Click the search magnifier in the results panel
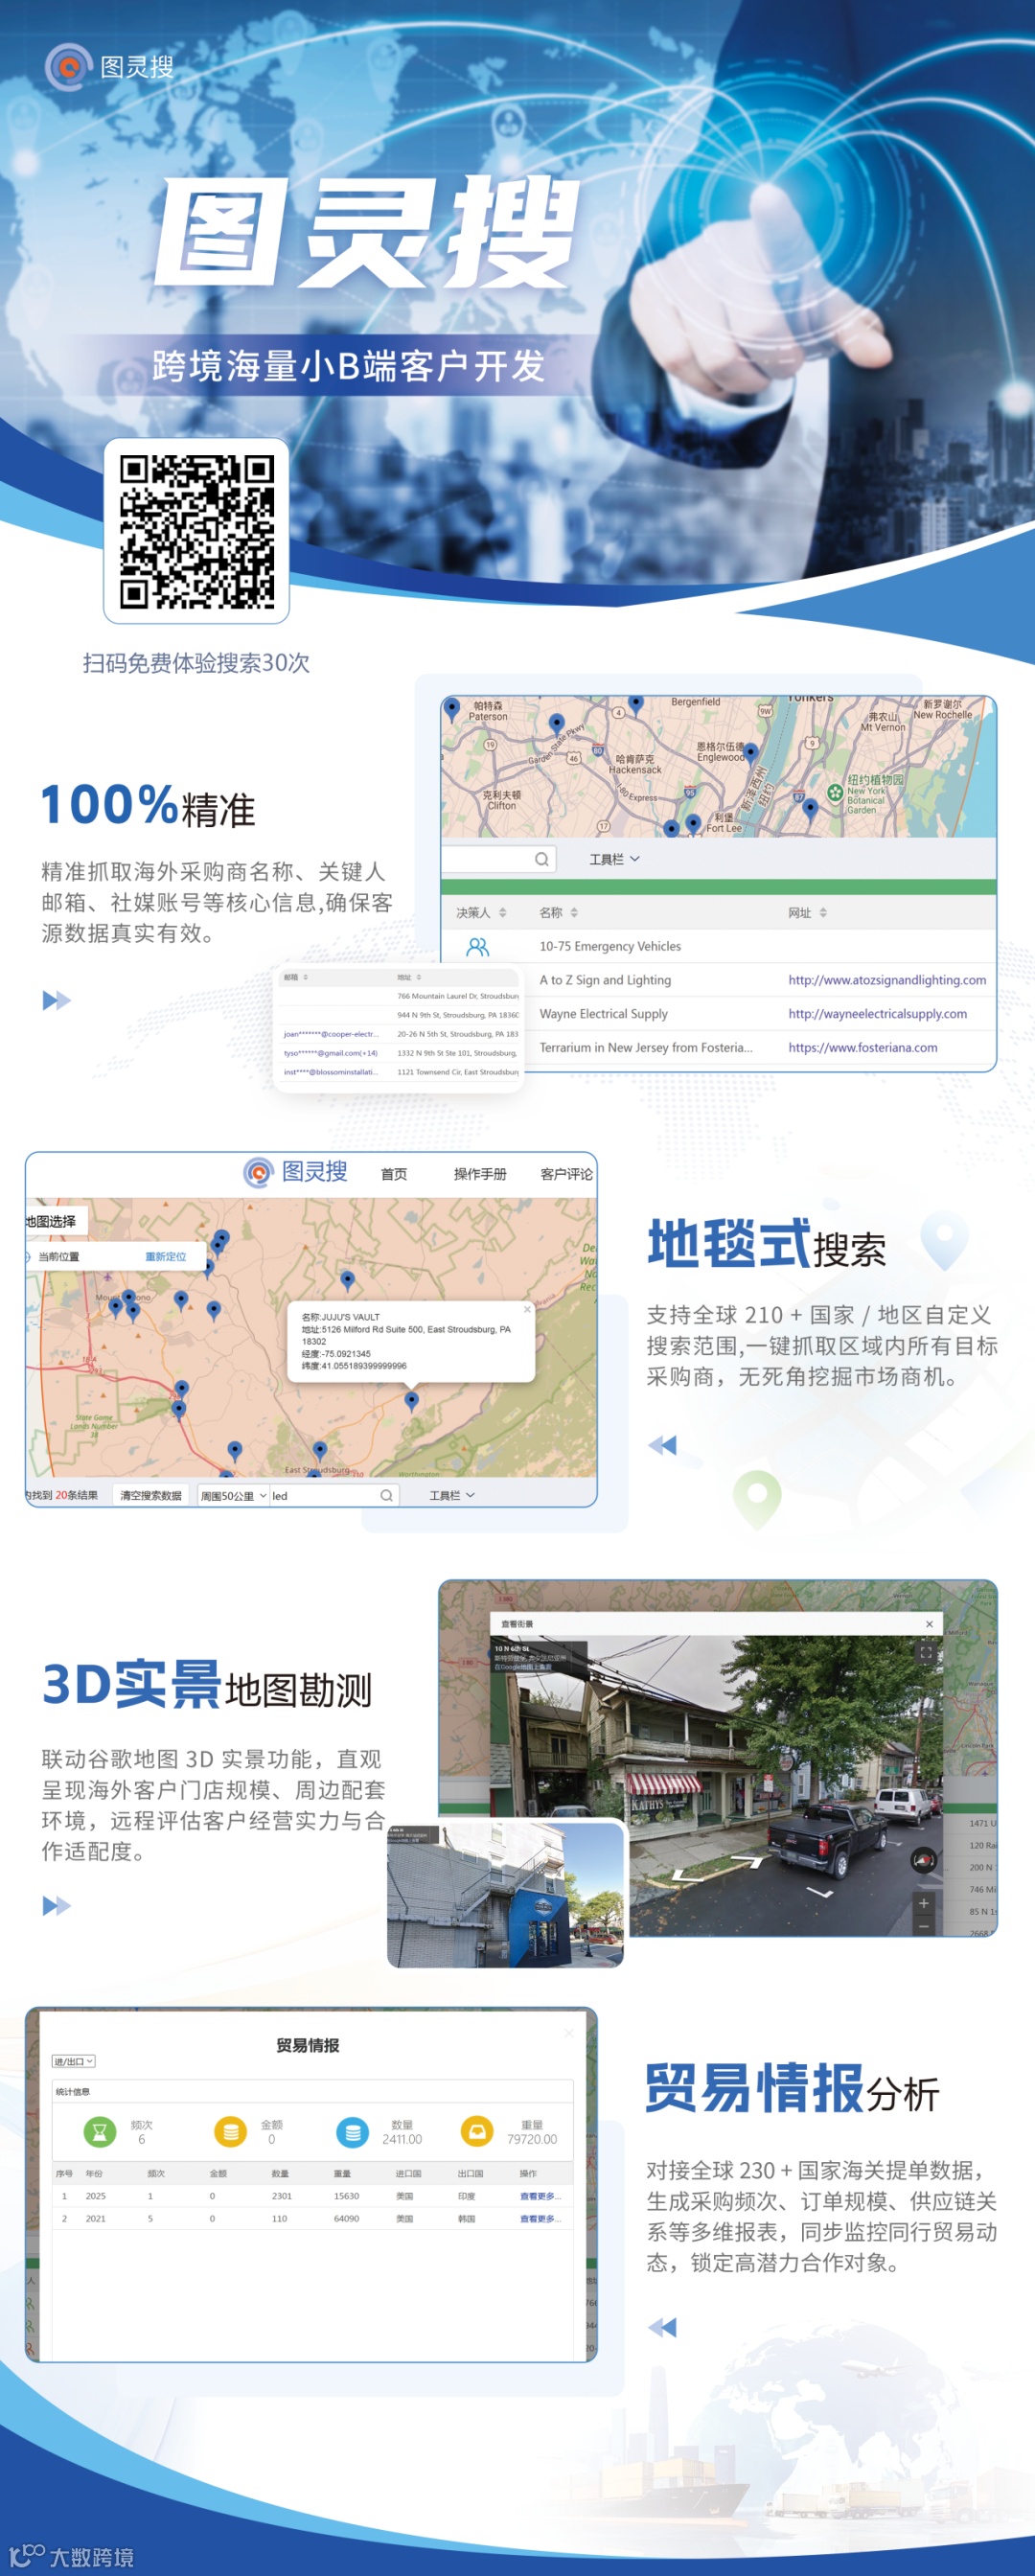Image resolution: width=1035 pixels, height=2576 pixels. pos(541,859)
